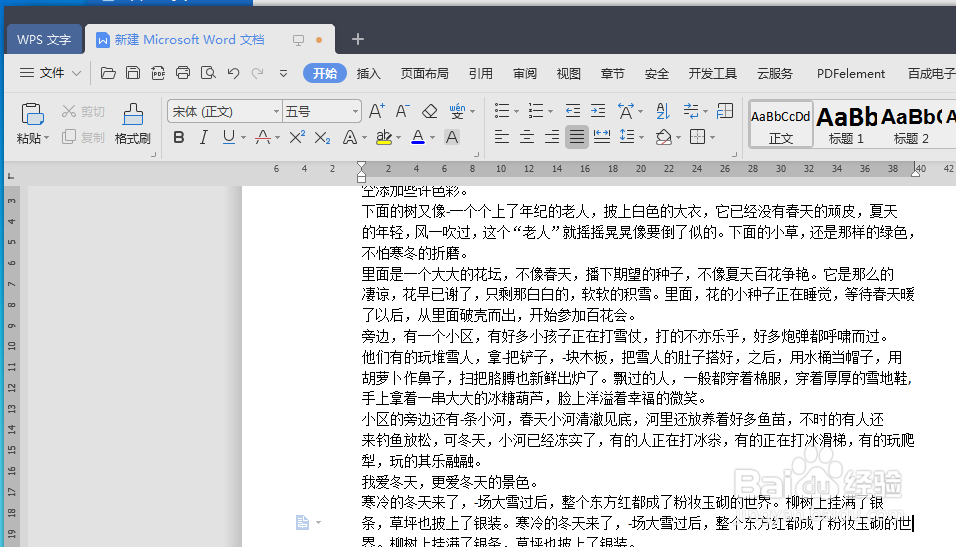Switch to the WPS 文字 home tab
Image resolution: width=956 pixels, height=547 pixels.
[x=44, y=40]
